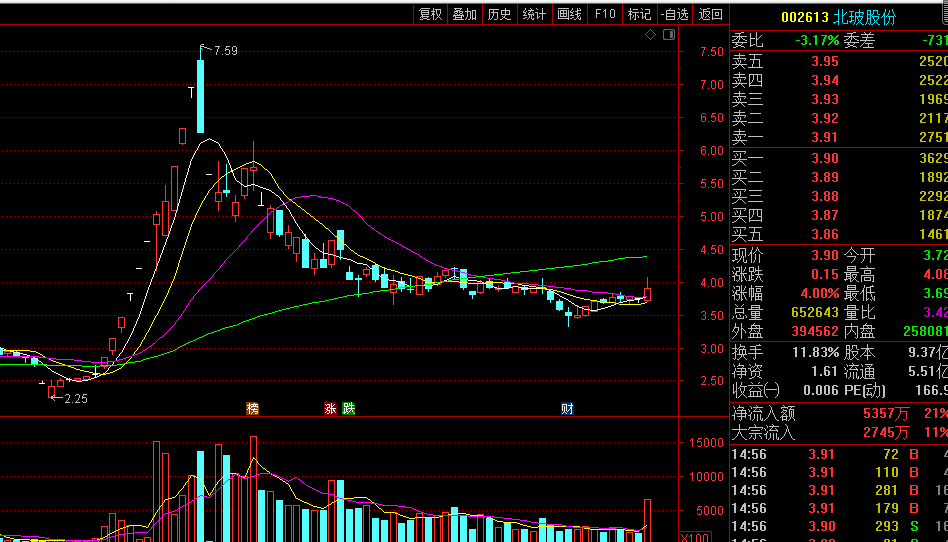
Task: Click the 现价 value 3.90
Action: click(x=825, y=255)
